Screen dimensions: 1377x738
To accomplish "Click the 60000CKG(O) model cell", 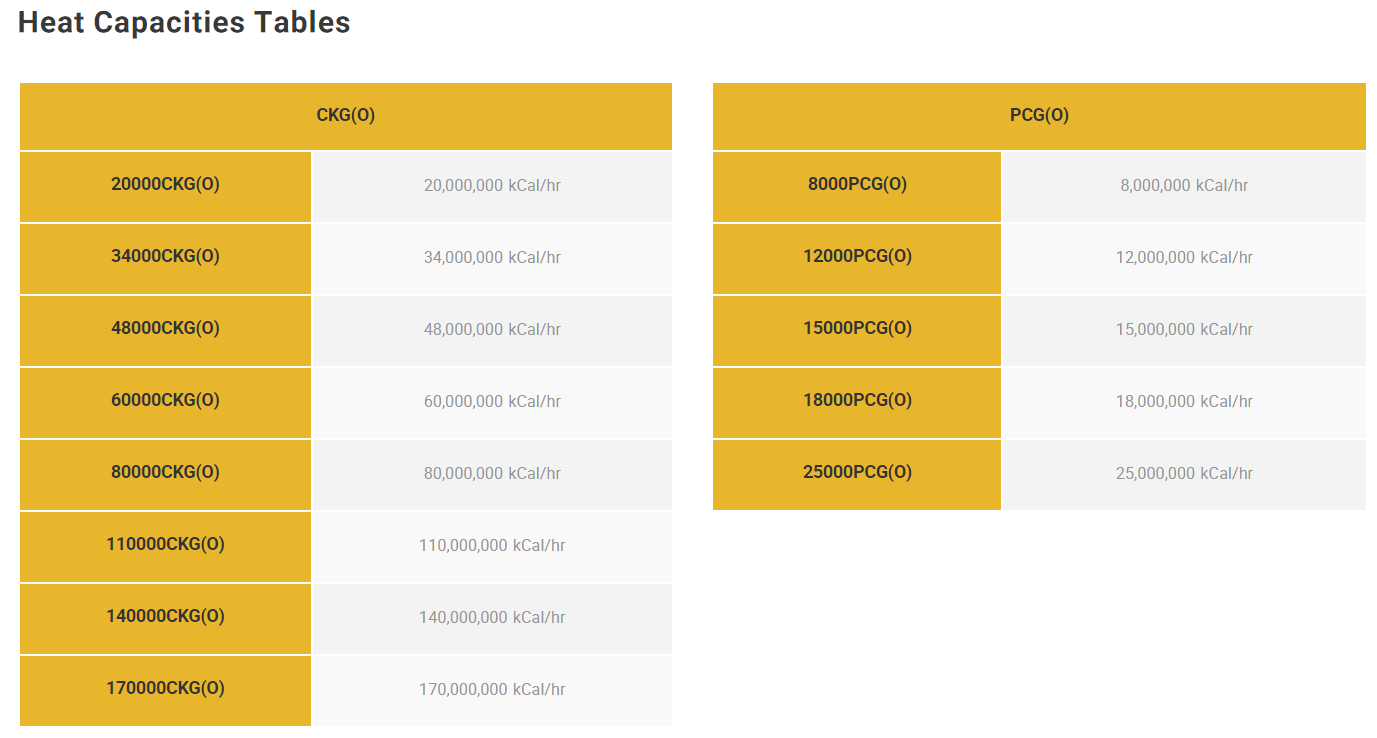I will click(x=165, y=402).
